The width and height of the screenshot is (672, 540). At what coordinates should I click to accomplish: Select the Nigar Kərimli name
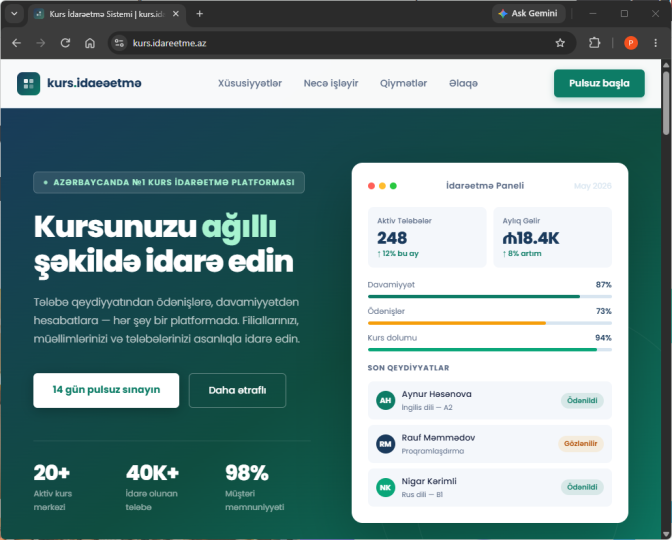click(x=429, y=481)
